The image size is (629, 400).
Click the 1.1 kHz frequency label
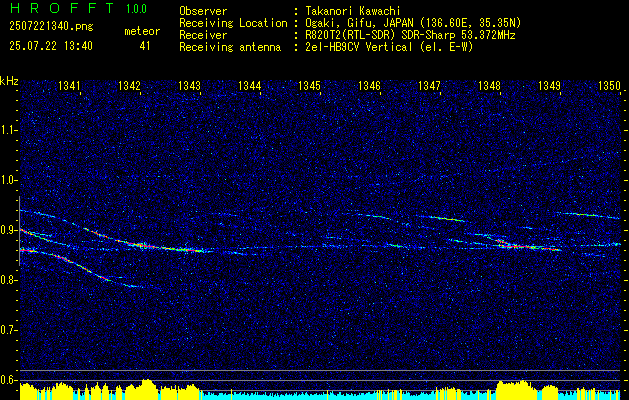7,130
